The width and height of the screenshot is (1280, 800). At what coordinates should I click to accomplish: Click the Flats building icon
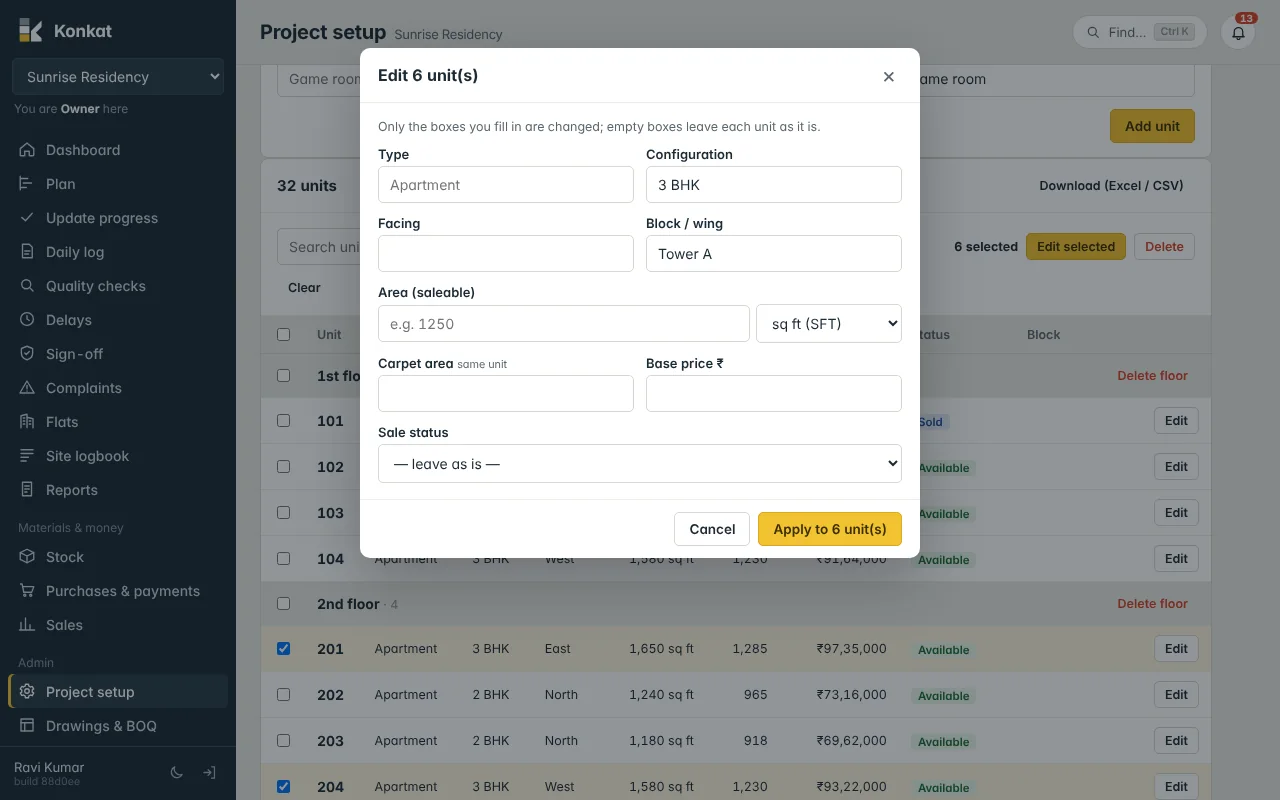pos(27,422)
